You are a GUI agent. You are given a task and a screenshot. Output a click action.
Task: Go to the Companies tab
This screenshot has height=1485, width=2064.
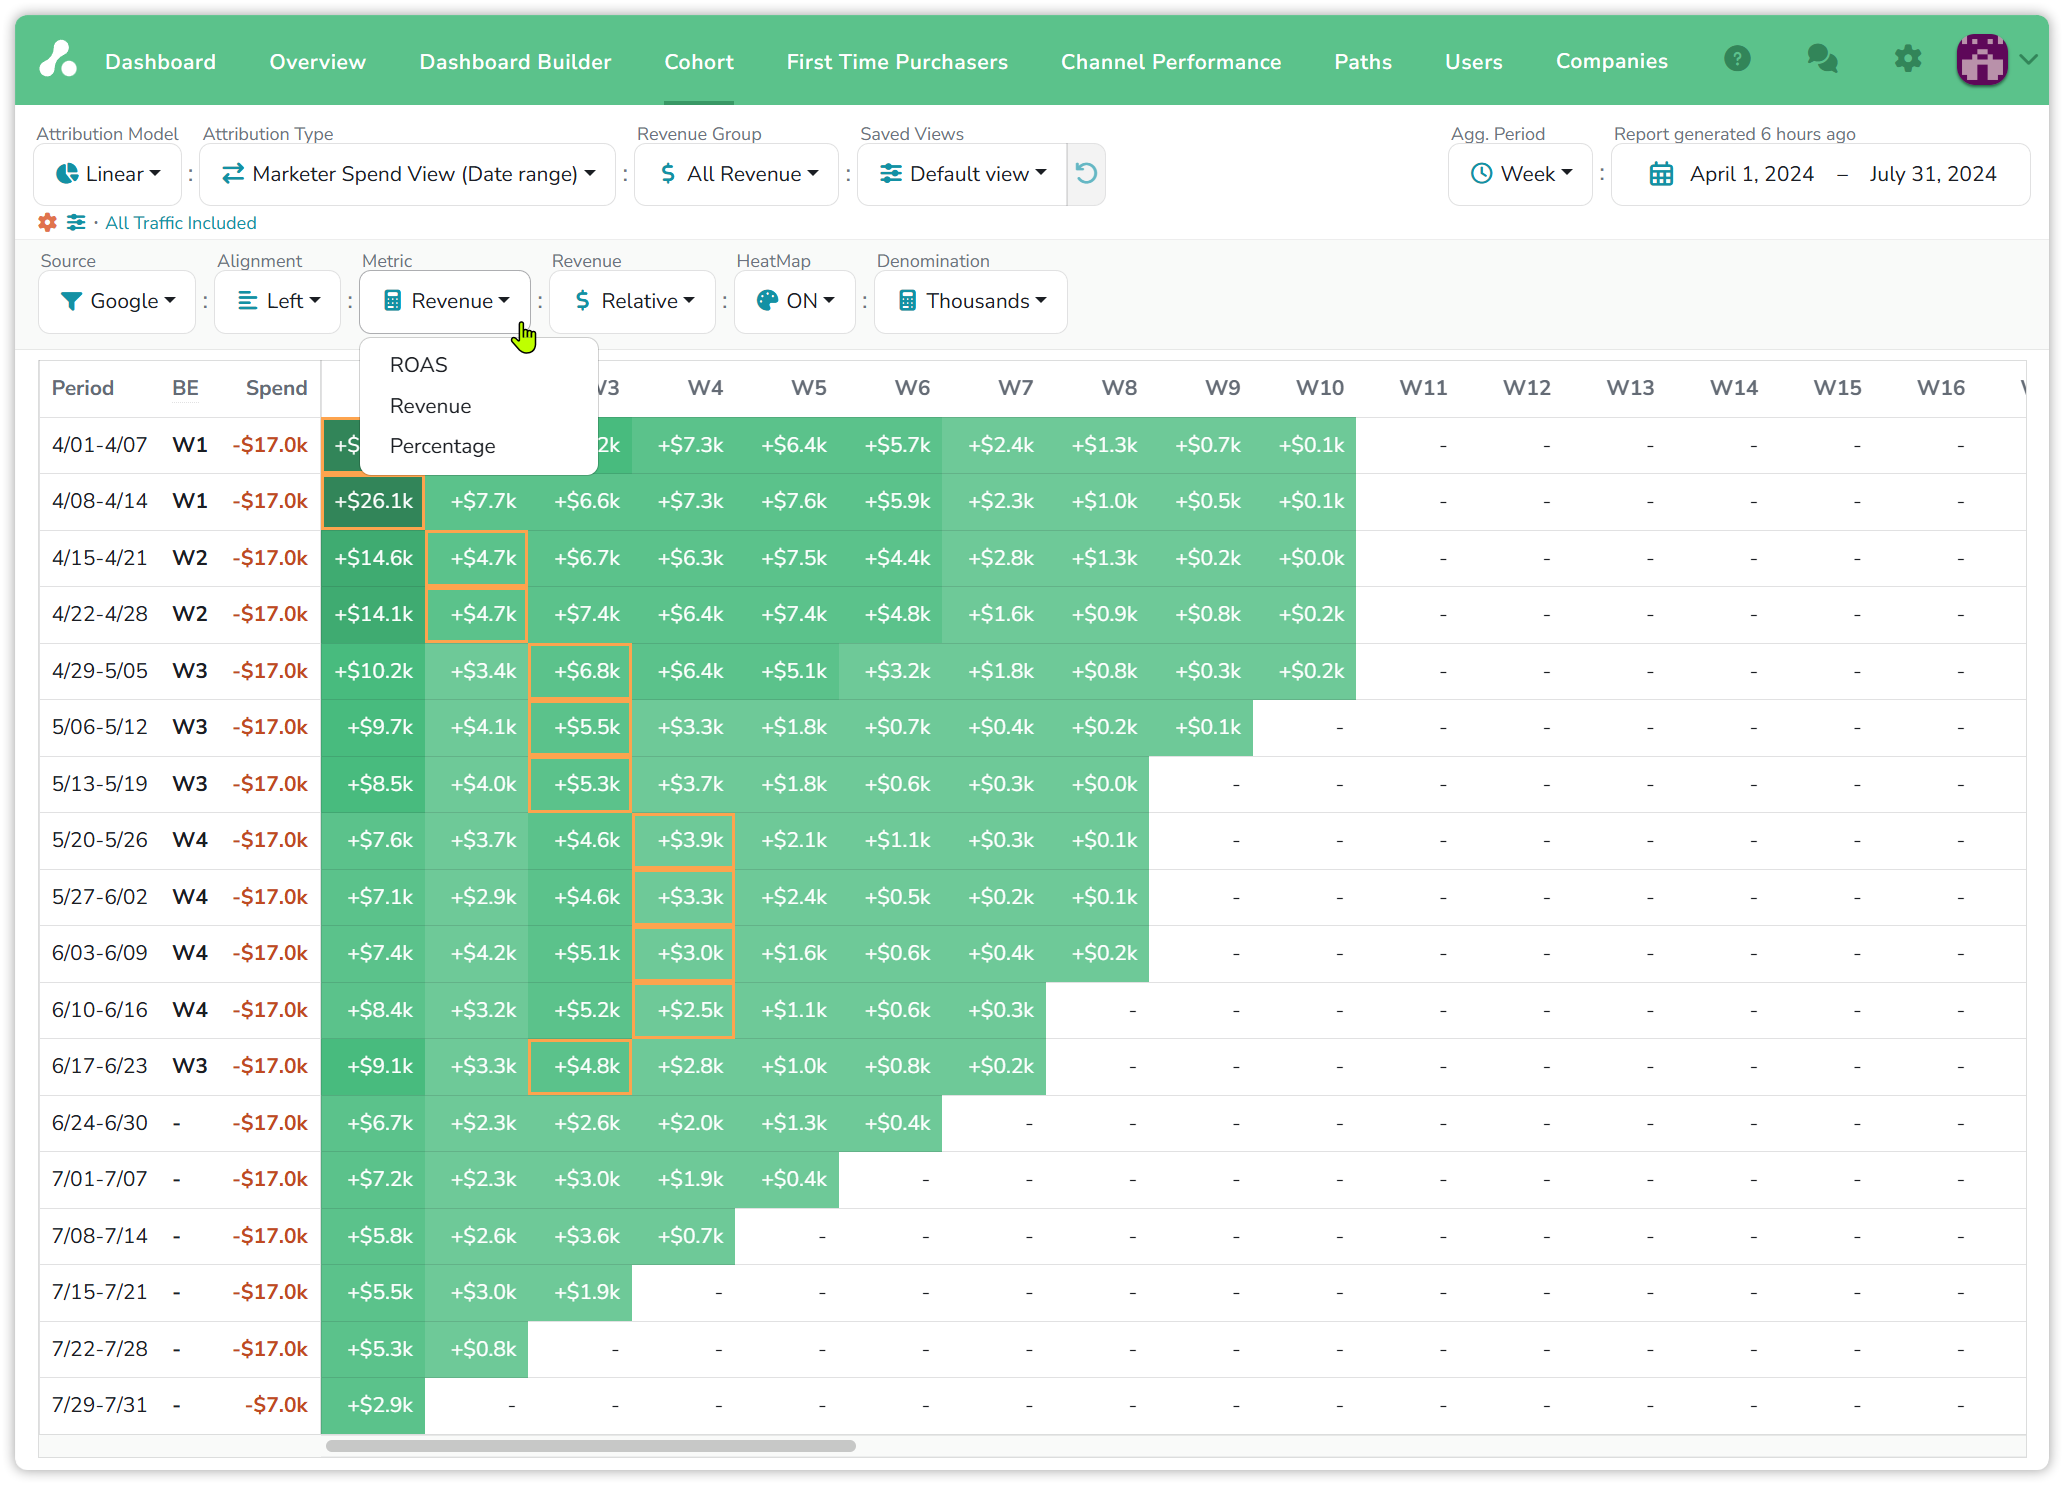1612,61
